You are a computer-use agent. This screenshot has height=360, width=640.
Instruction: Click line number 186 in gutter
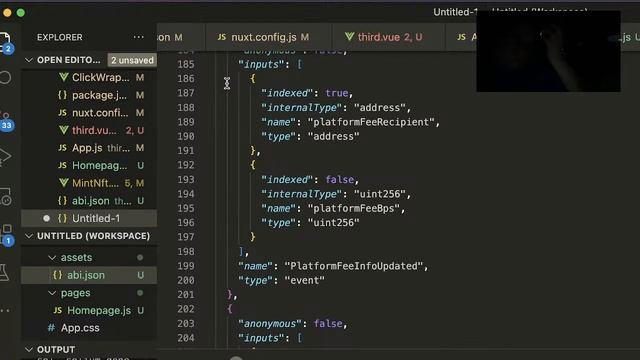[186, 78]
